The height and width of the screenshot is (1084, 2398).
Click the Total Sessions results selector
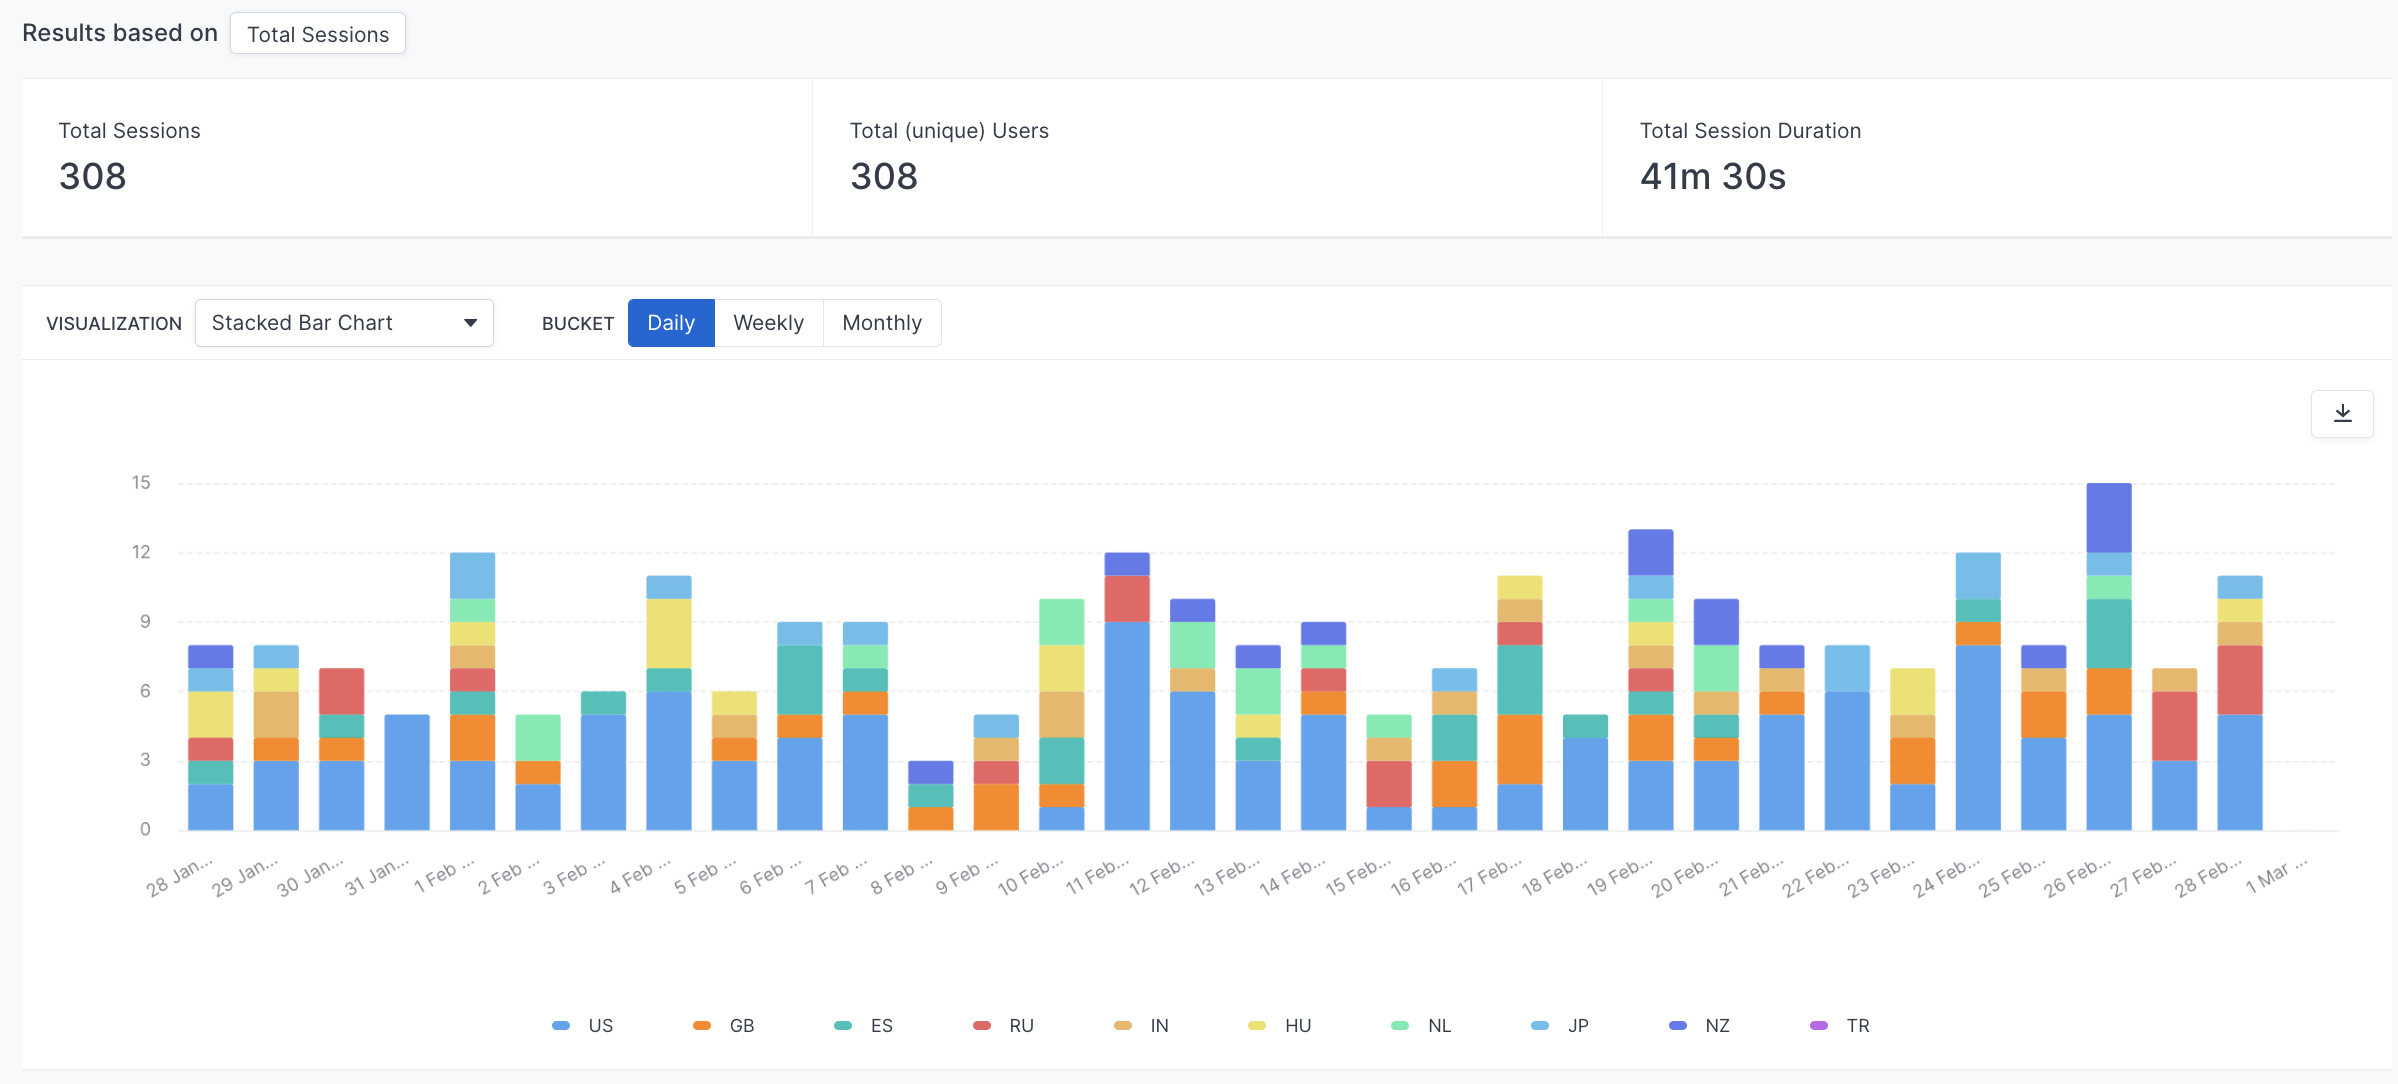pos(318,34)
